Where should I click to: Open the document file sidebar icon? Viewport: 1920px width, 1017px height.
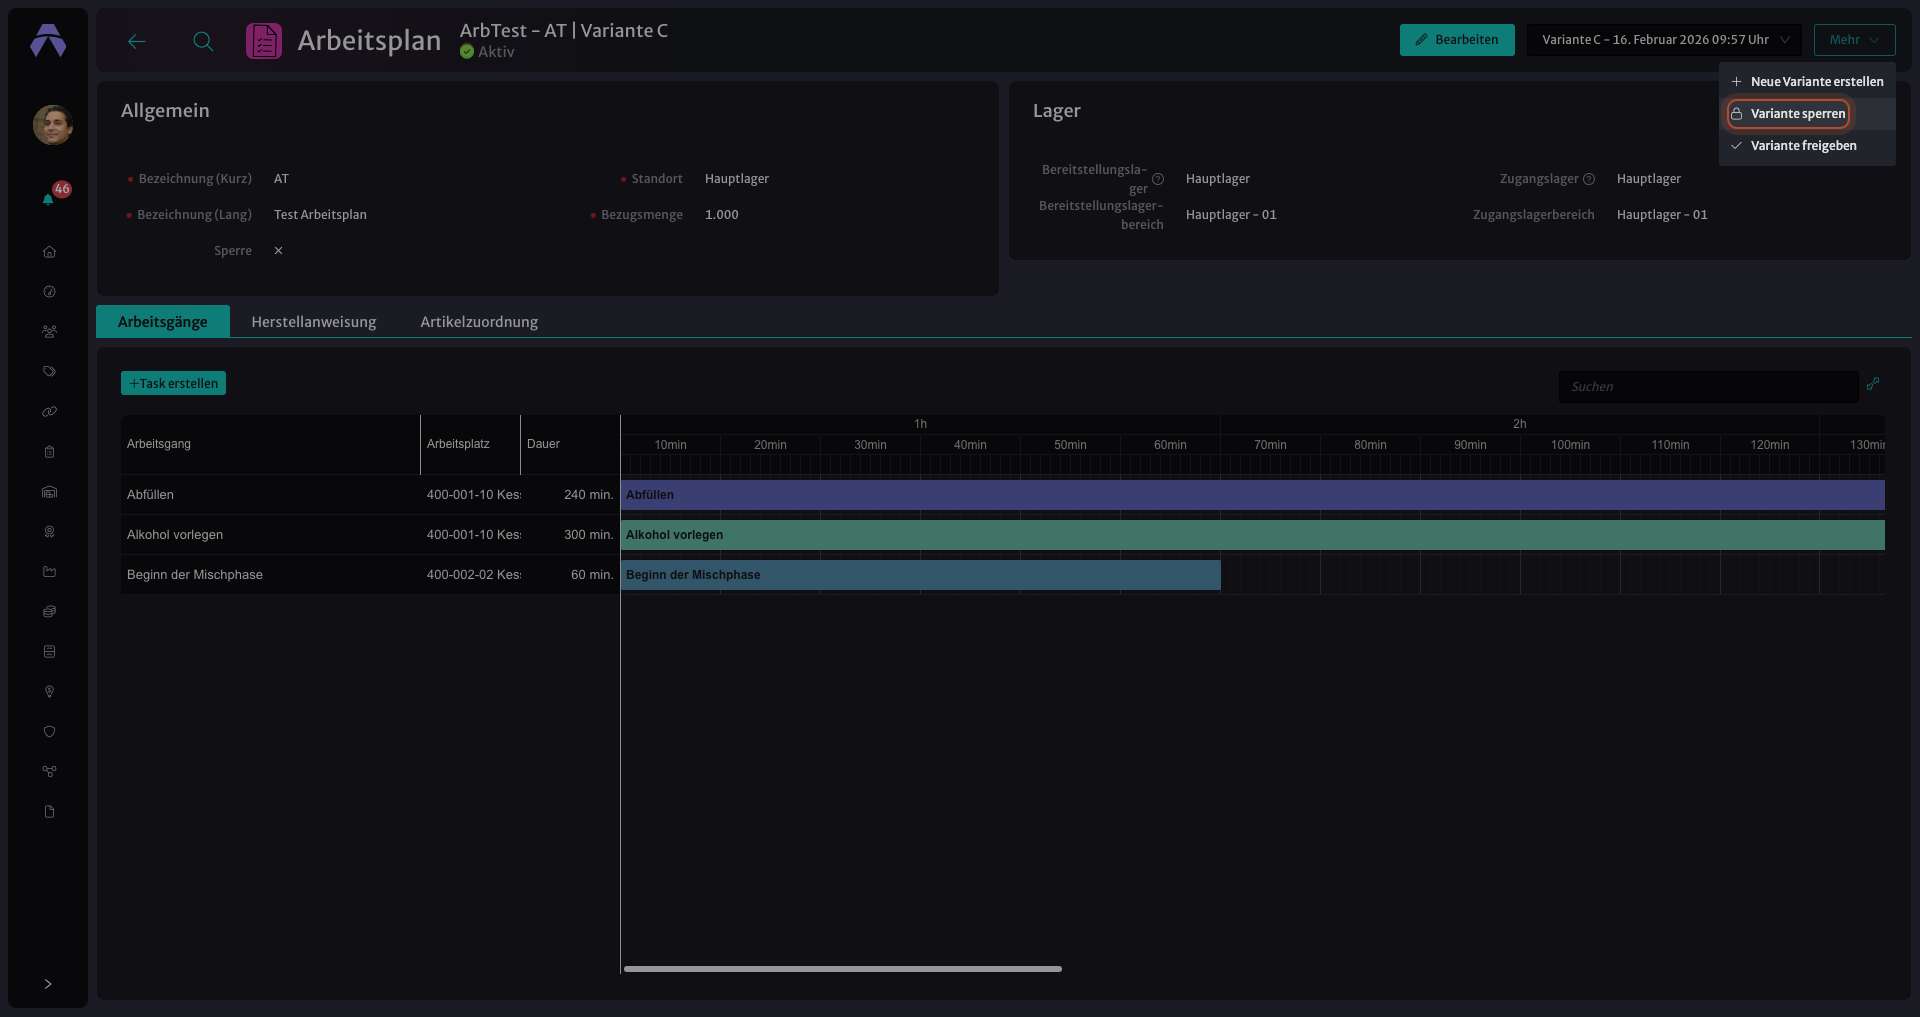(49, 812)
